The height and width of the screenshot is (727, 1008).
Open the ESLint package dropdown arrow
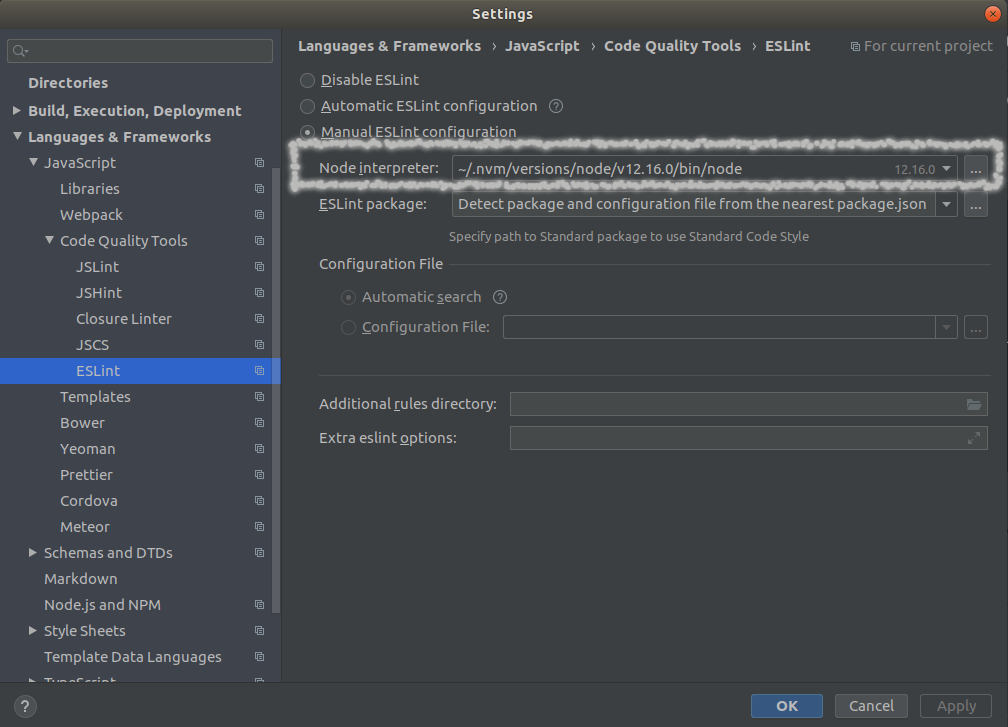click(x=946, y=204)
